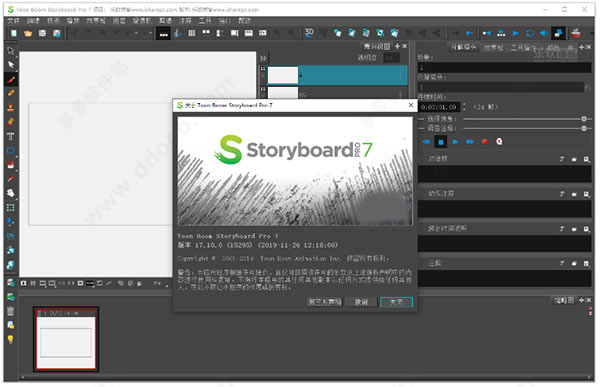Screen dimensions: 600x387
Task: Click the opacity value field in layers panel
Action: [391, 58]
